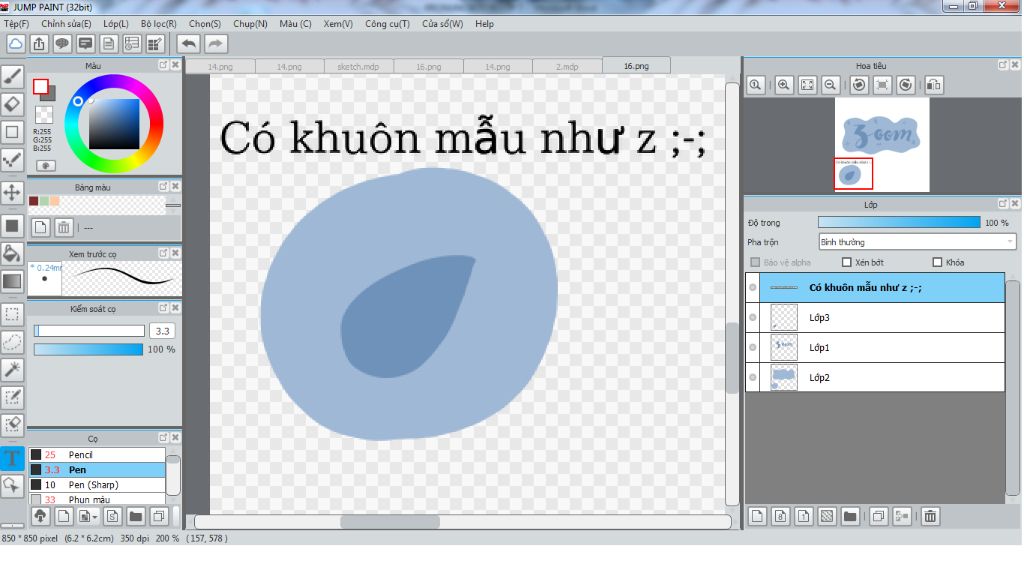Screen dimensions: 1024x576
Task: Switch to the sketch.mdp tab
Action: point(358,67)
